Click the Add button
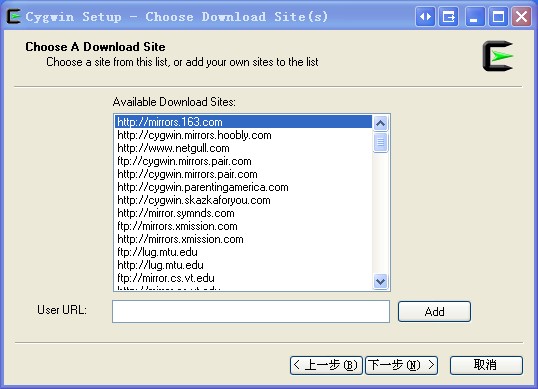The image size is (538, 389). pos(434,311)
